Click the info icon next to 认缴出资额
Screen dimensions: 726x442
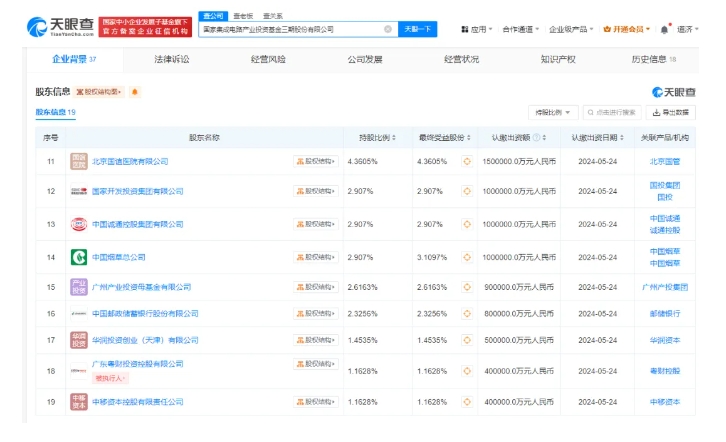coord(536,137)
